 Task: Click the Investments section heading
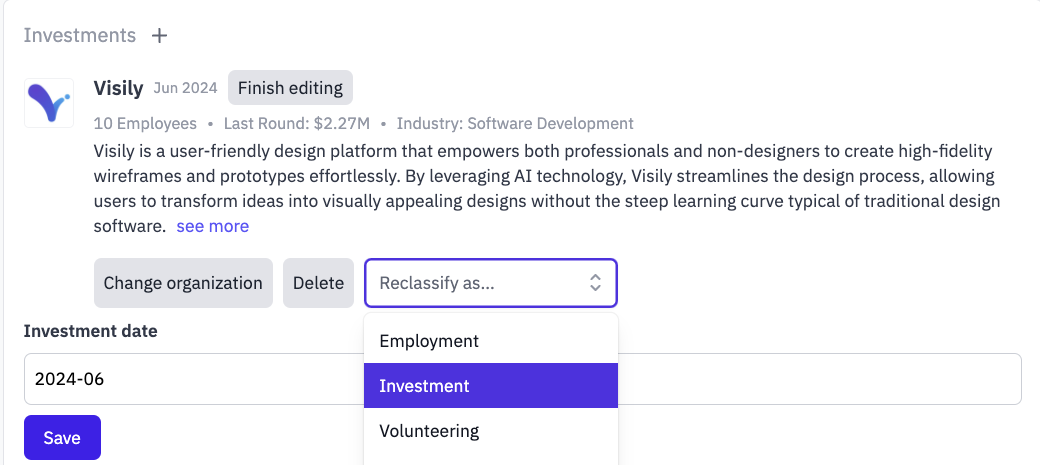80,35
